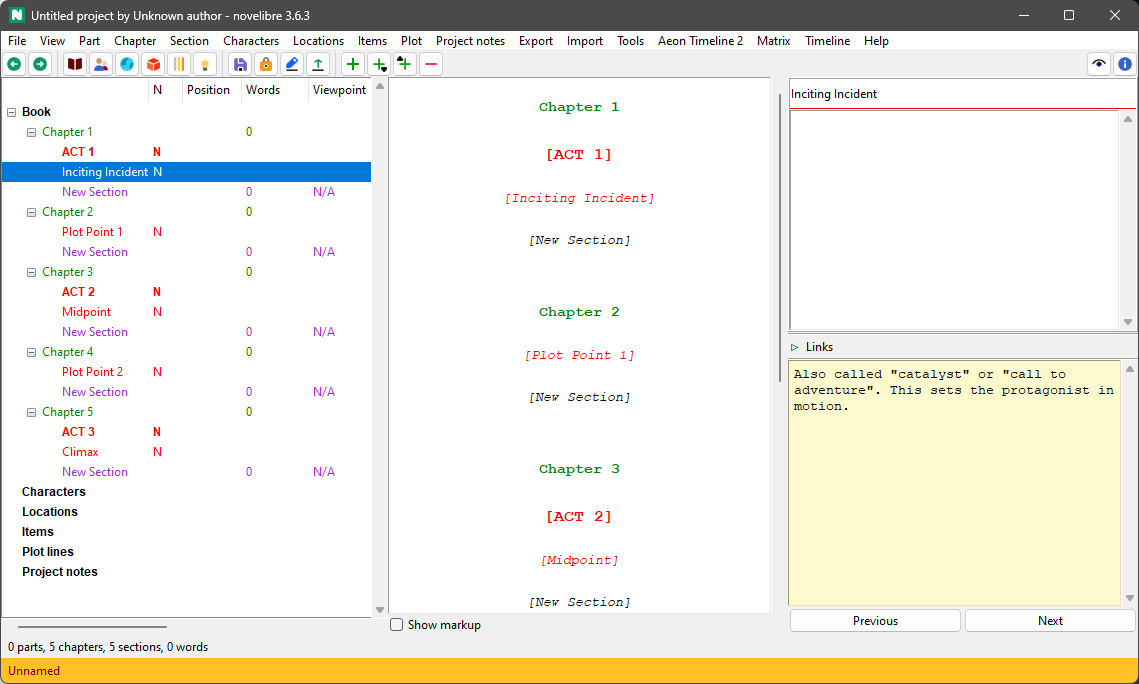Collapse Chapter 5 in the tree
This screenshot has width=1139, height=684.
31,411
